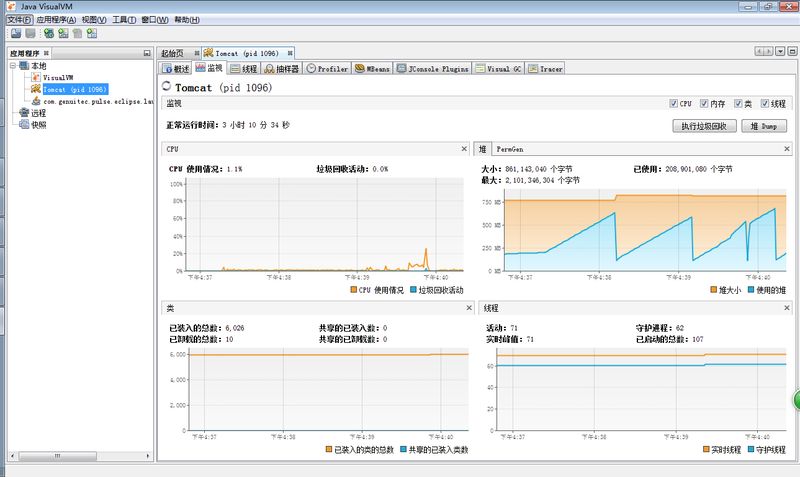
Task: Click scrollbar left arrow in applications panel
Action: (12, 456)
